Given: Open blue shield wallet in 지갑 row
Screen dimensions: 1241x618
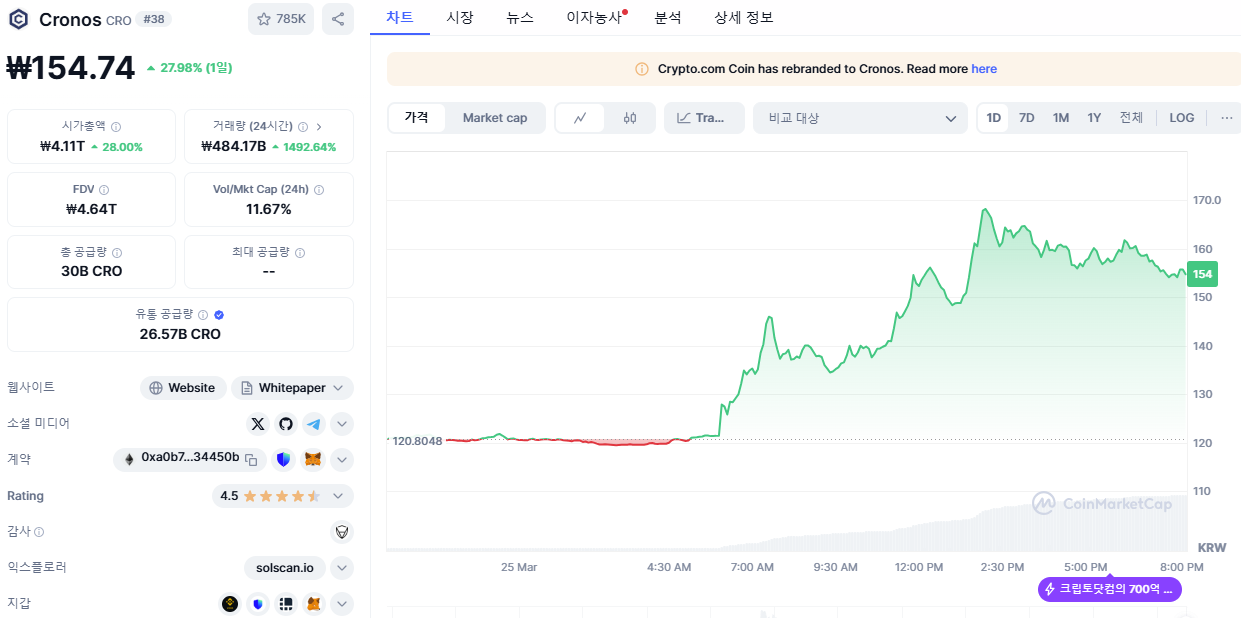Looking at the screenshot, I should 258,604.
